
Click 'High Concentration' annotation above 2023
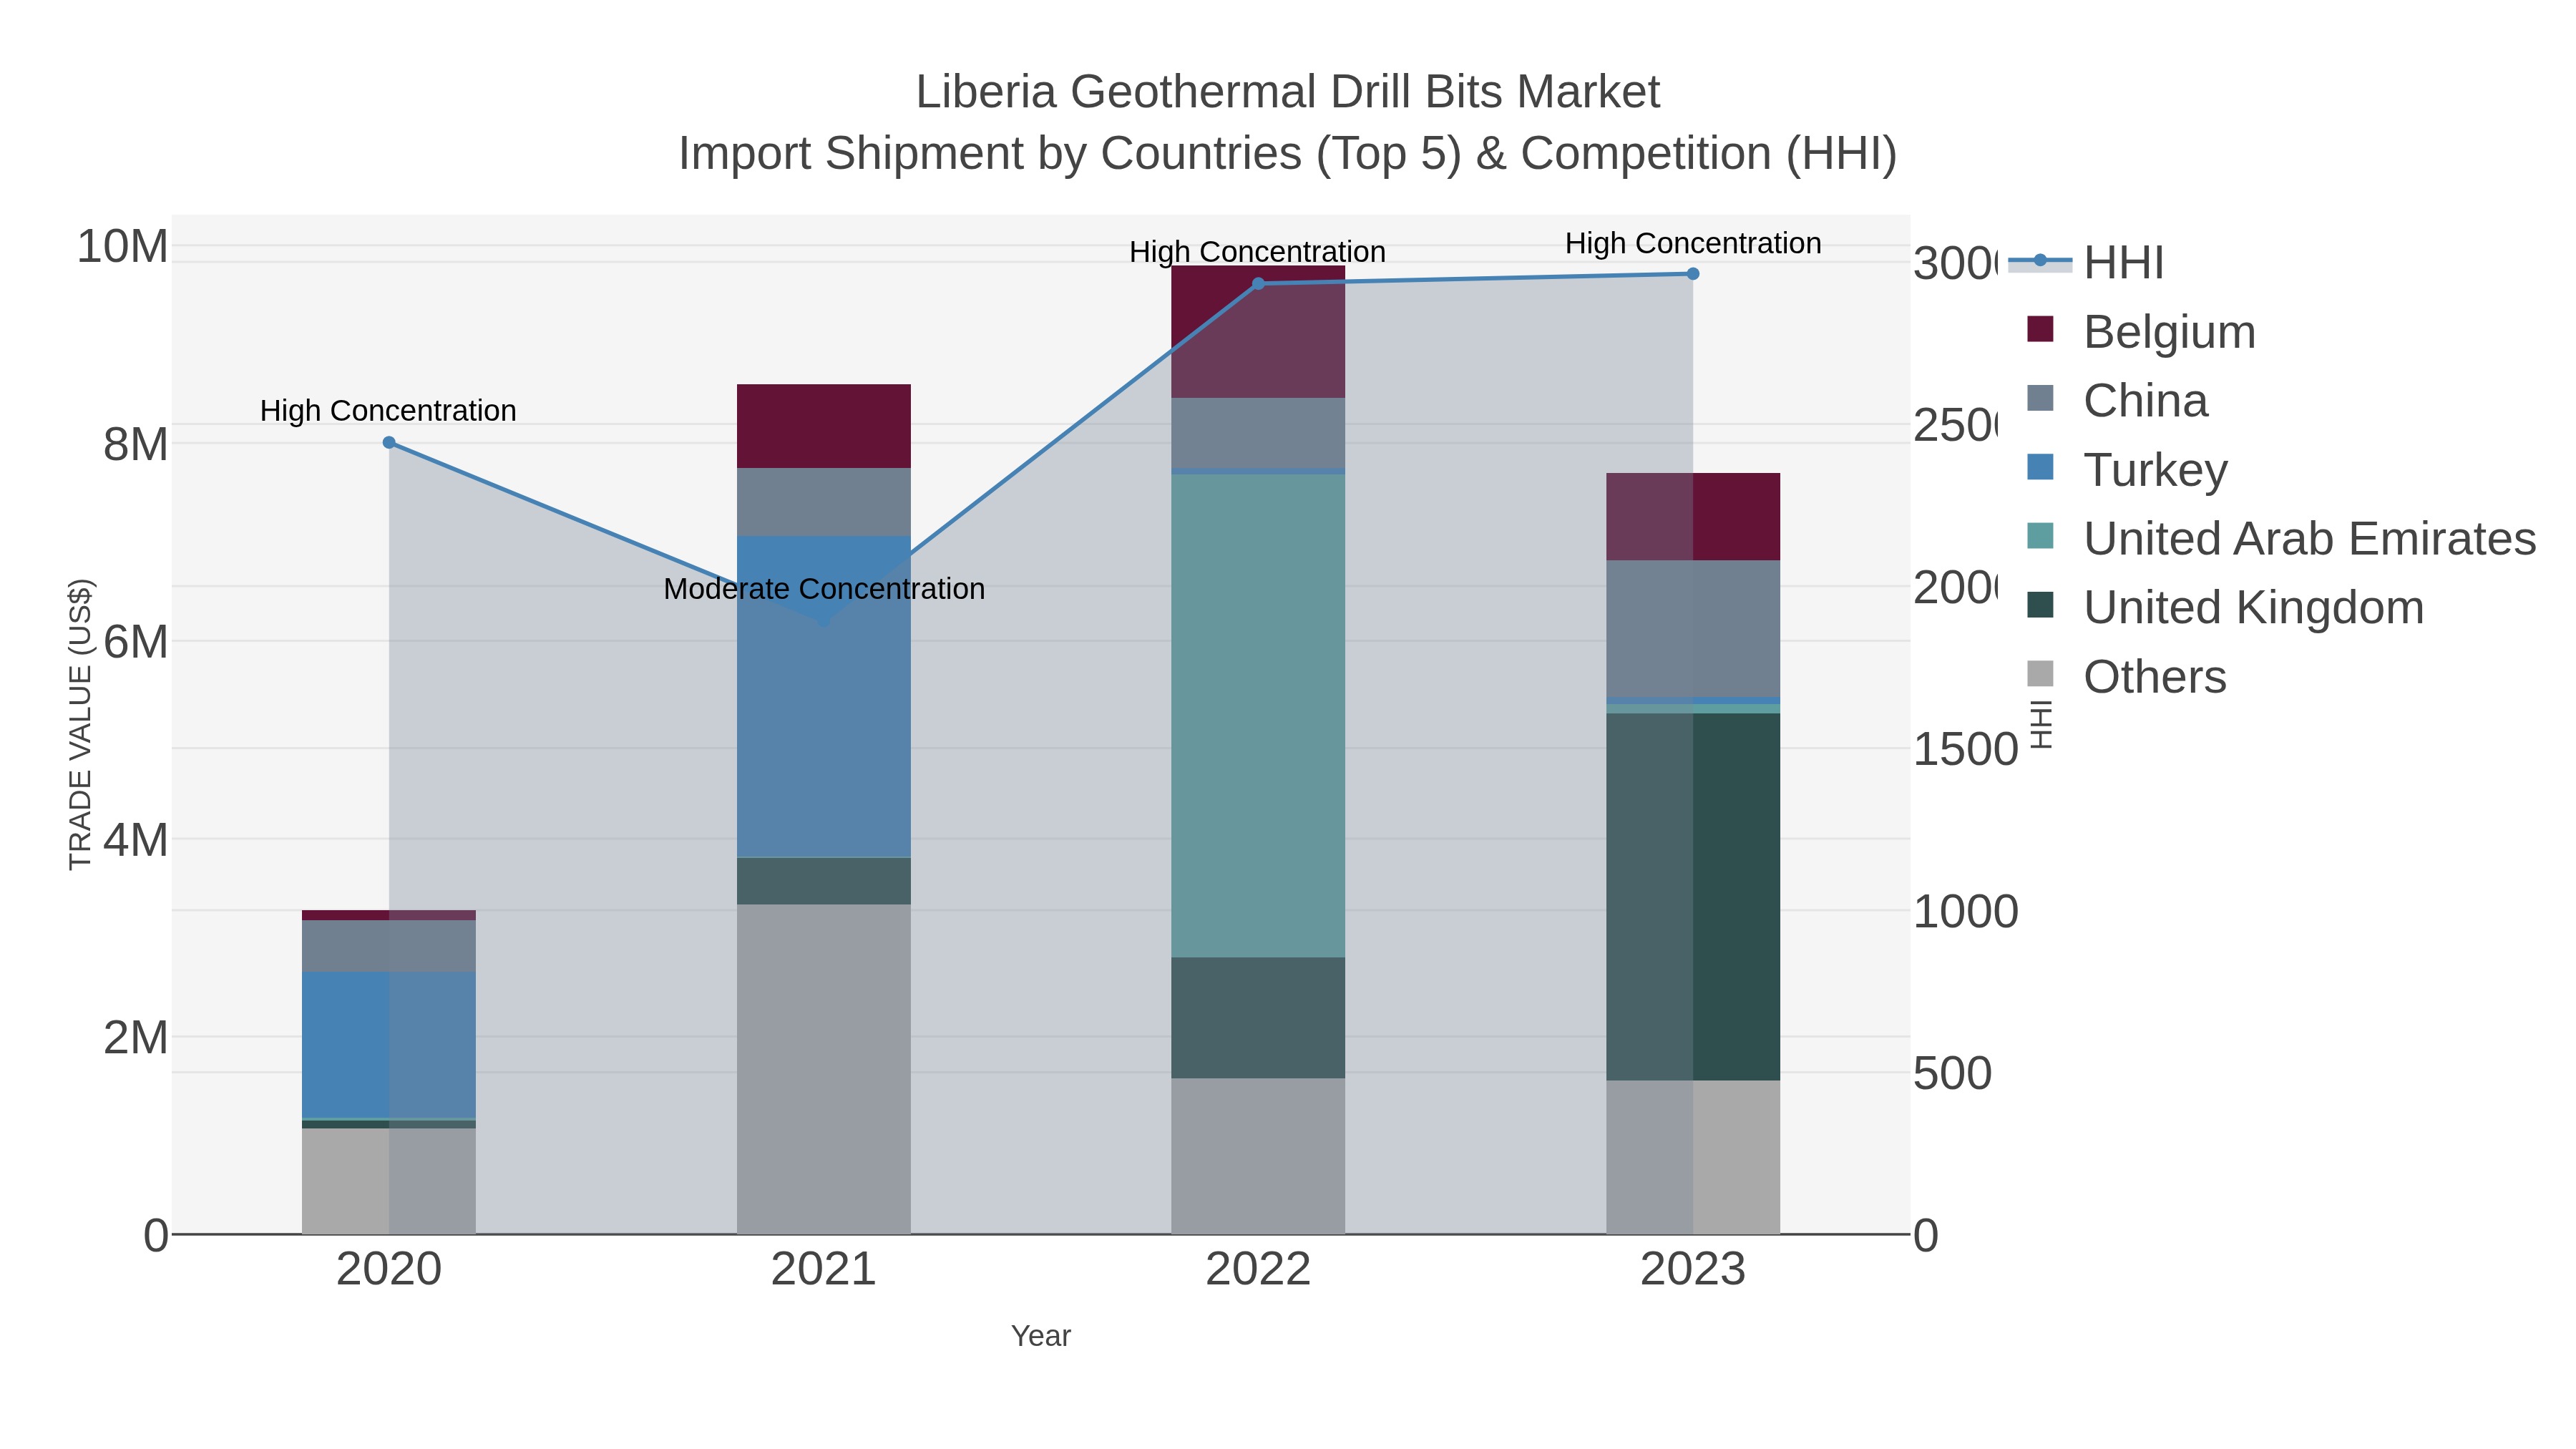(1693, 243)
